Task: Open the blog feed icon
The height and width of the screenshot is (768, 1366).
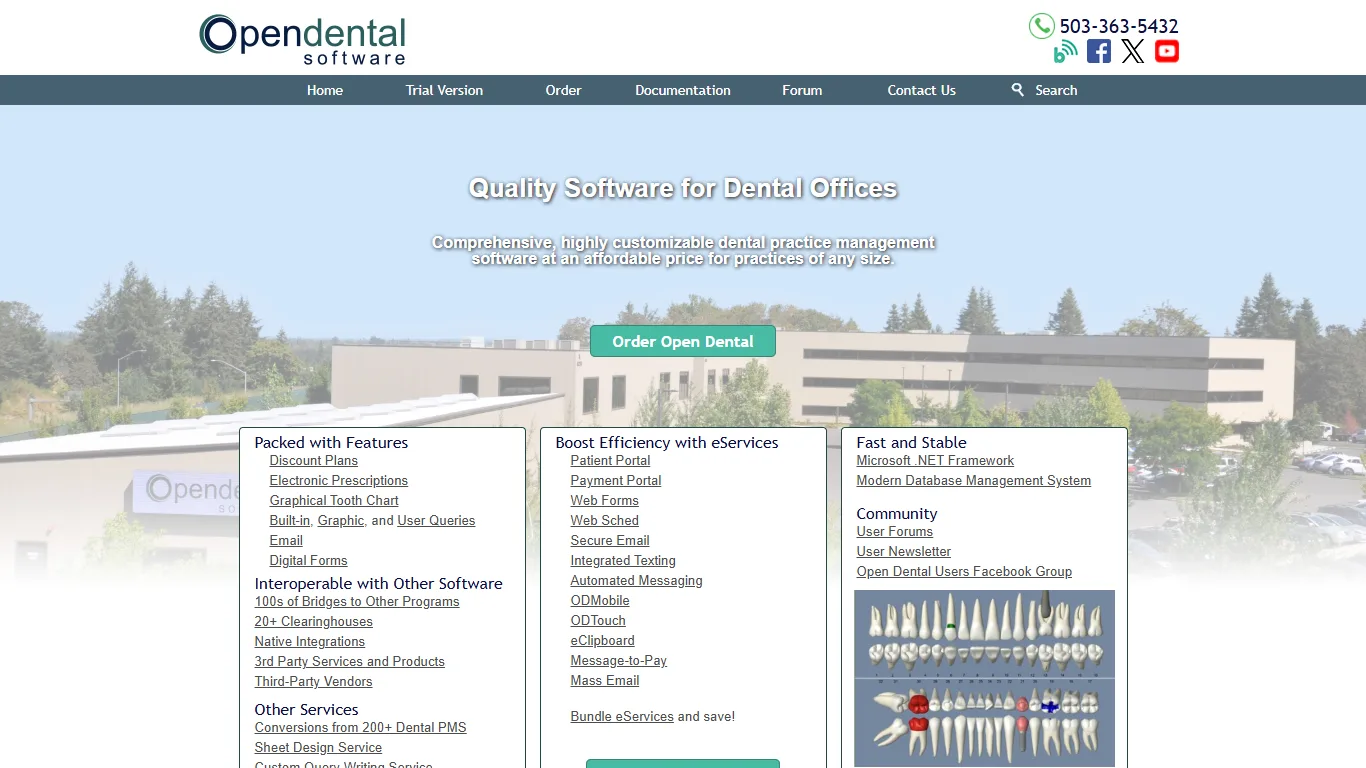Action: click(1066, 51)
